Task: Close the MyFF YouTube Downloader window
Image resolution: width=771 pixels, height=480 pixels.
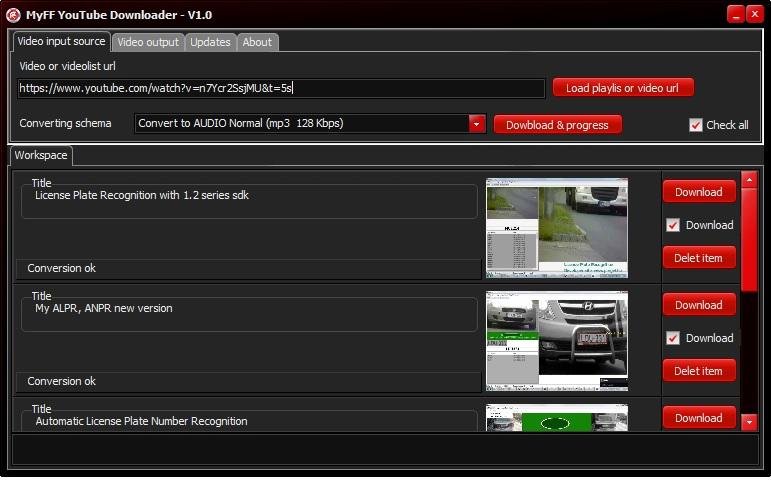Action: point(755,14)
